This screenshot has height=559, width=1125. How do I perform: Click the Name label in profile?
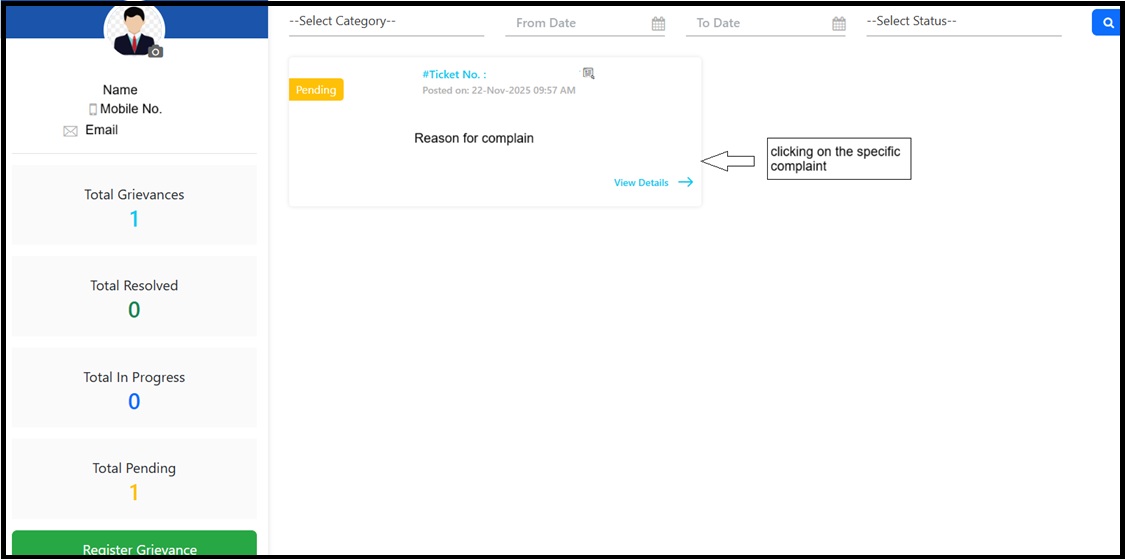pyautogui.click(x=120, y=90)
